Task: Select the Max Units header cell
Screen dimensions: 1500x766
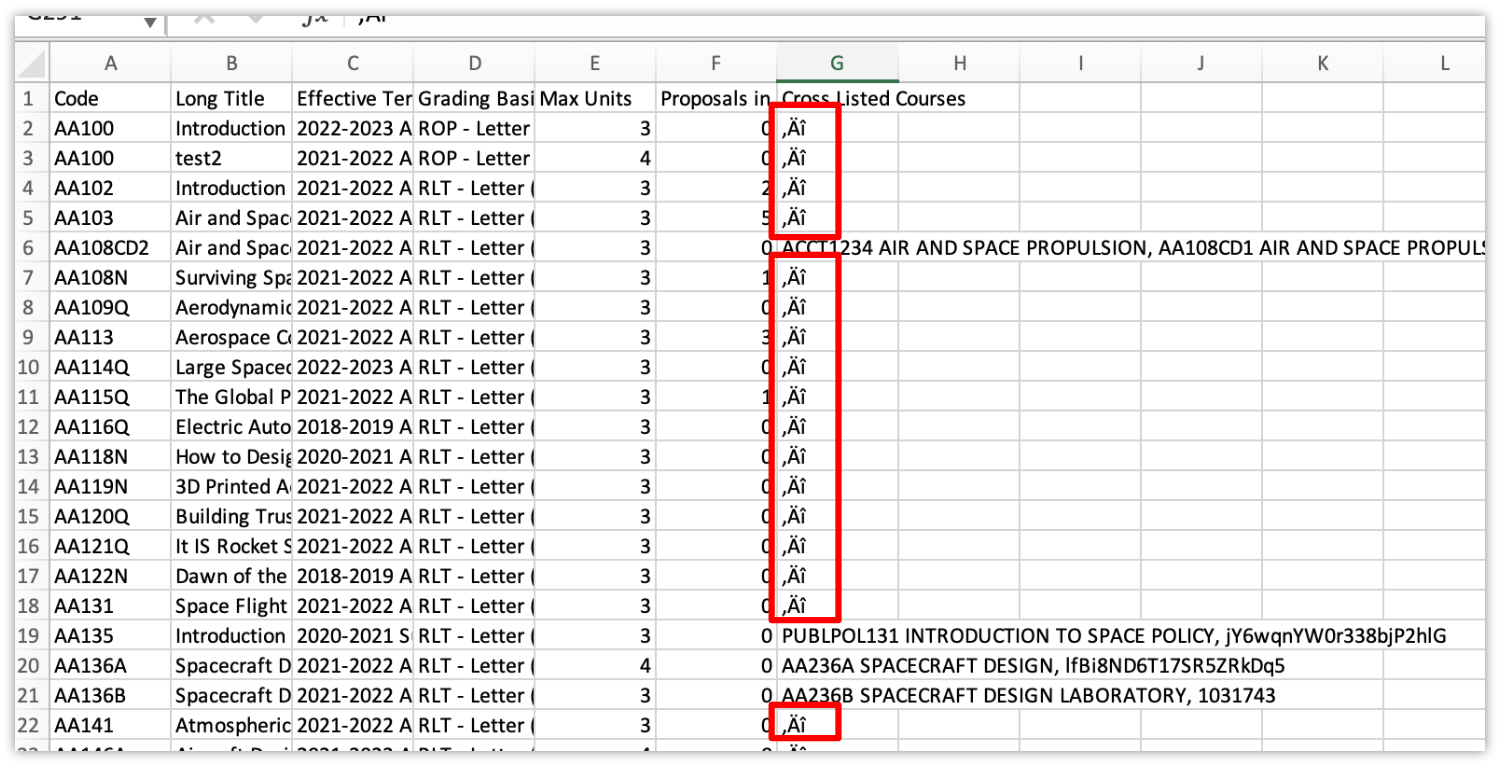Action: pyautogui.click(x=595, y=98)
